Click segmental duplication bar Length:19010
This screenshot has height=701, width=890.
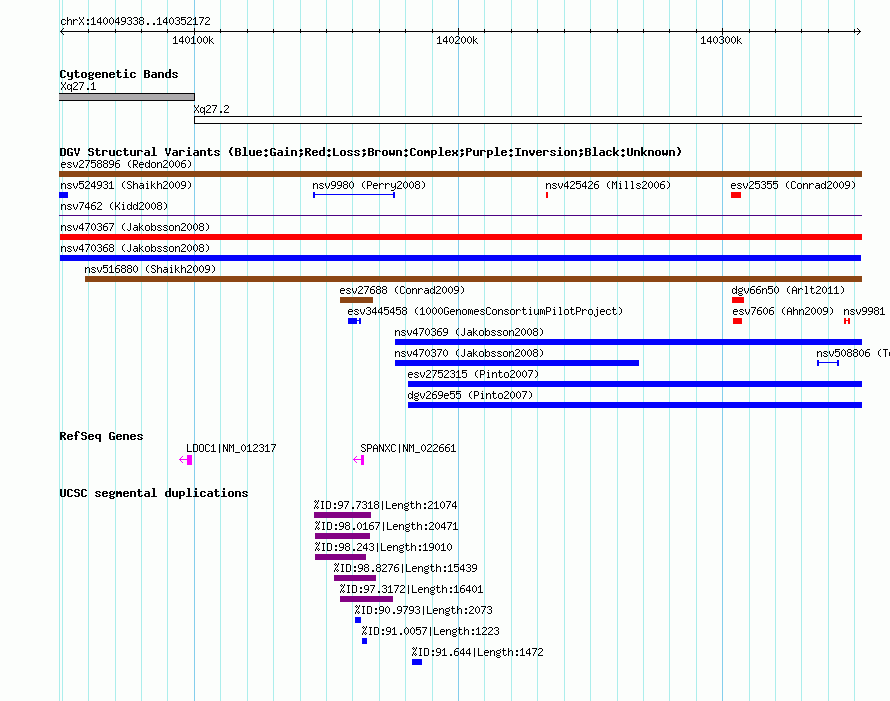point(341,557)
